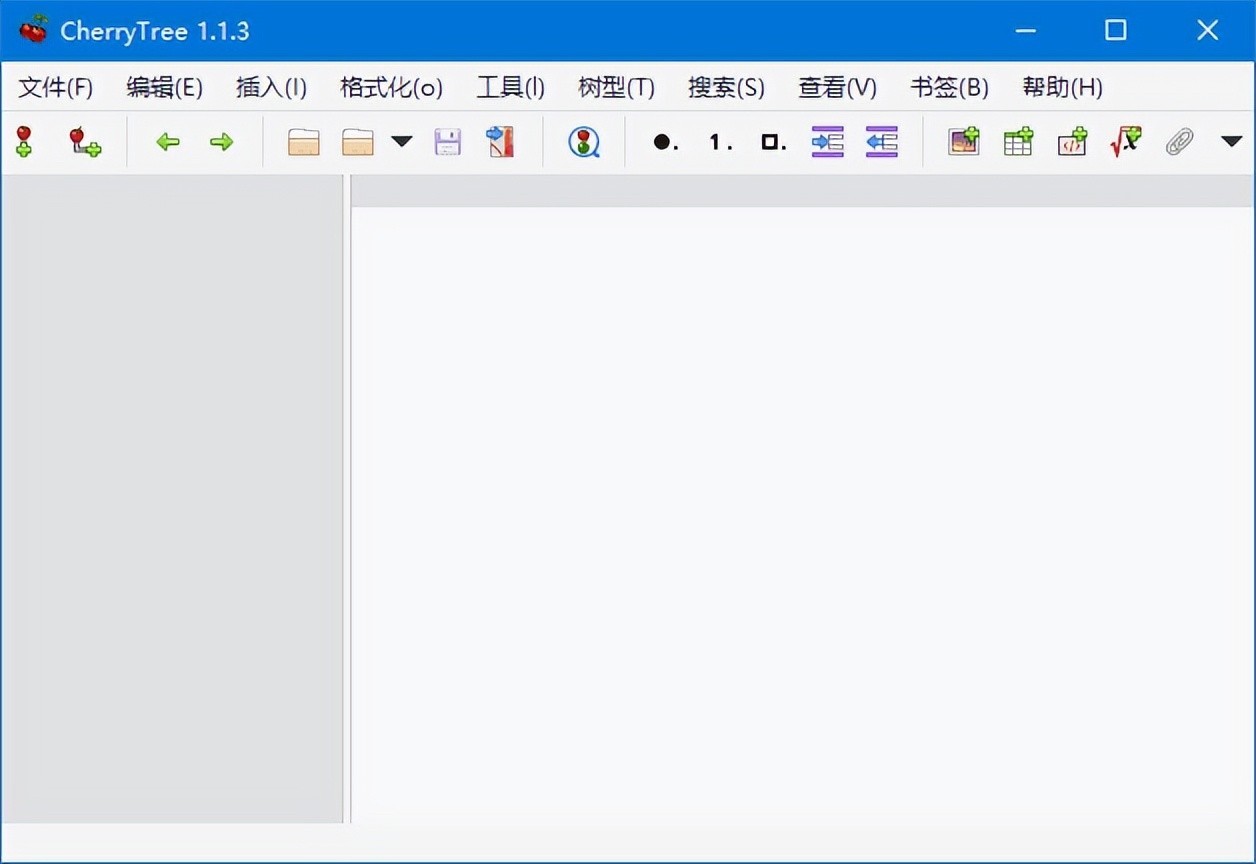
Task: Go back to previously visited node
Action: click(x=168, y=142)
